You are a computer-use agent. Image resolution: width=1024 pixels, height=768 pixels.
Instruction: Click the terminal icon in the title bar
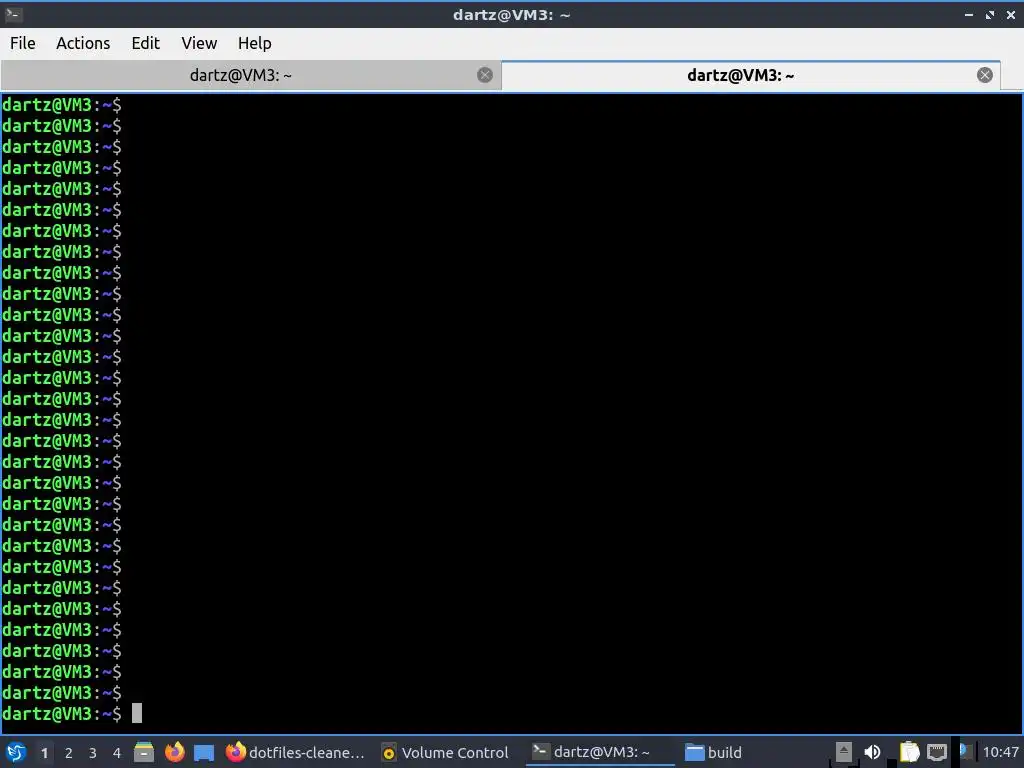(13, 14)
